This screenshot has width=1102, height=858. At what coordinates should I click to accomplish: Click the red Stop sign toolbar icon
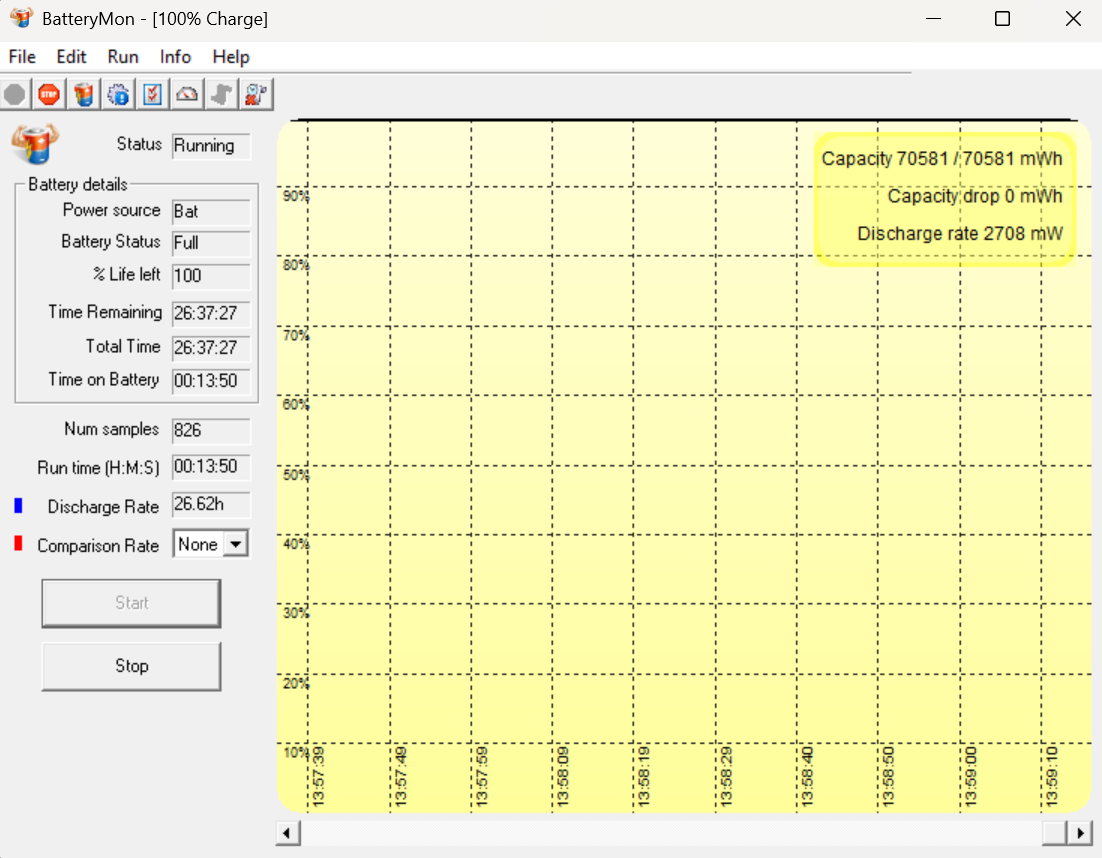[x=49, y=95]
